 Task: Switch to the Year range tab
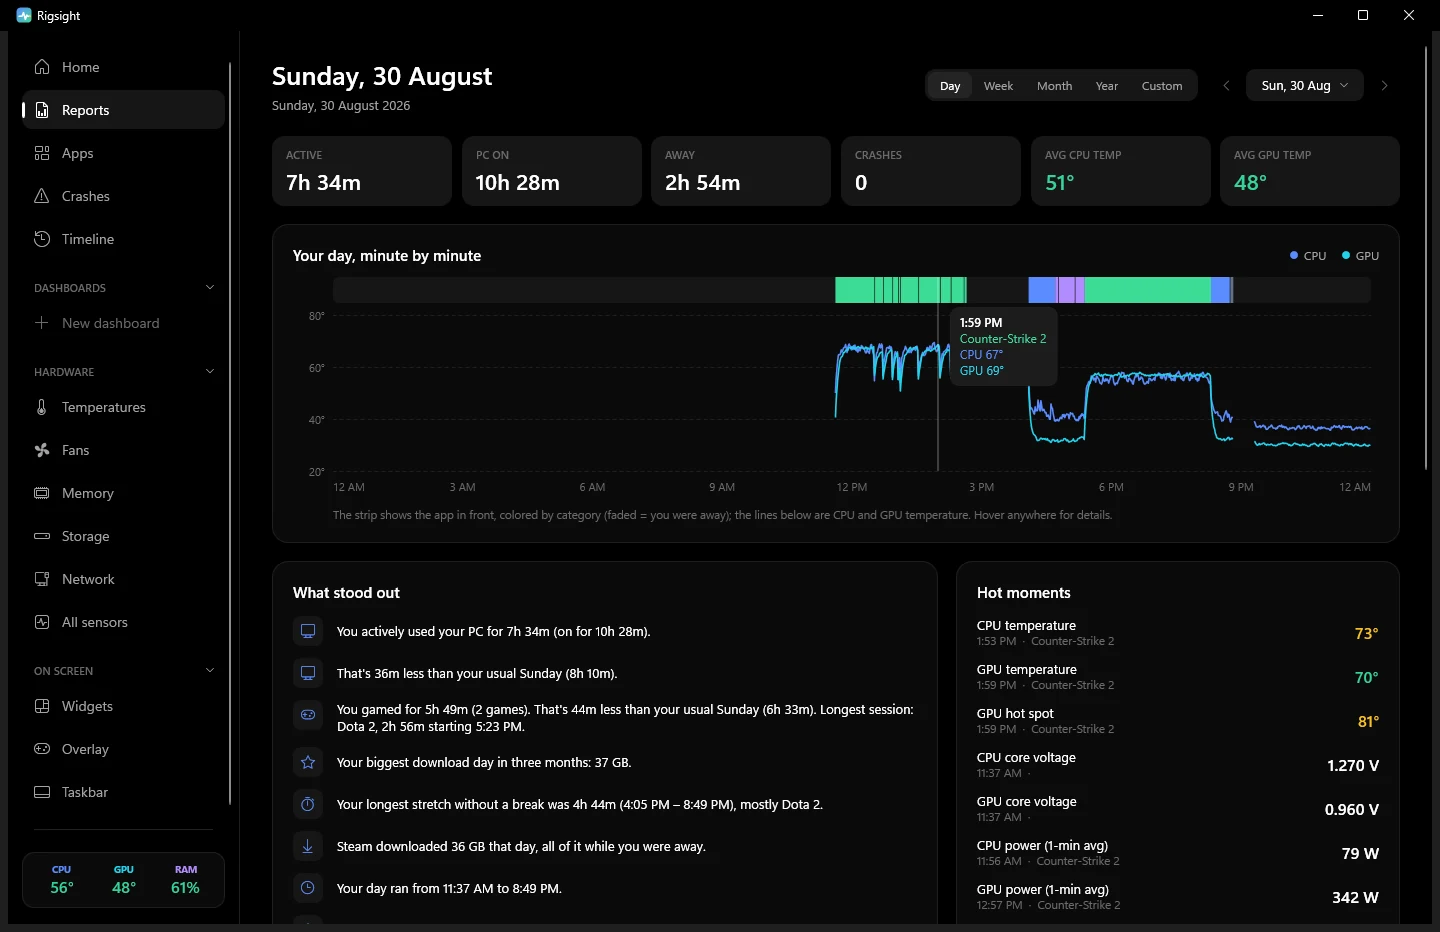point(1106,86)
